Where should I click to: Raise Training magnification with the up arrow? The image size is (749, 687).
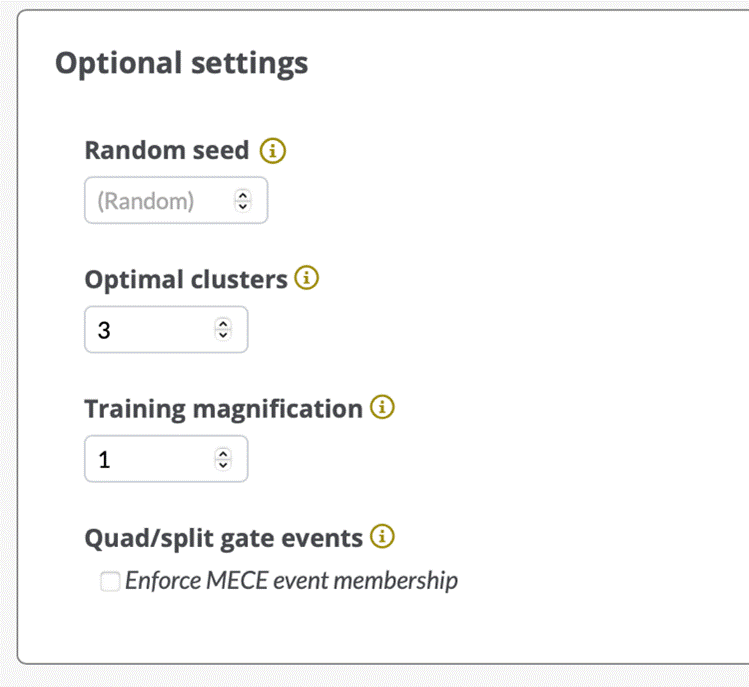click(x=223, y=453)
